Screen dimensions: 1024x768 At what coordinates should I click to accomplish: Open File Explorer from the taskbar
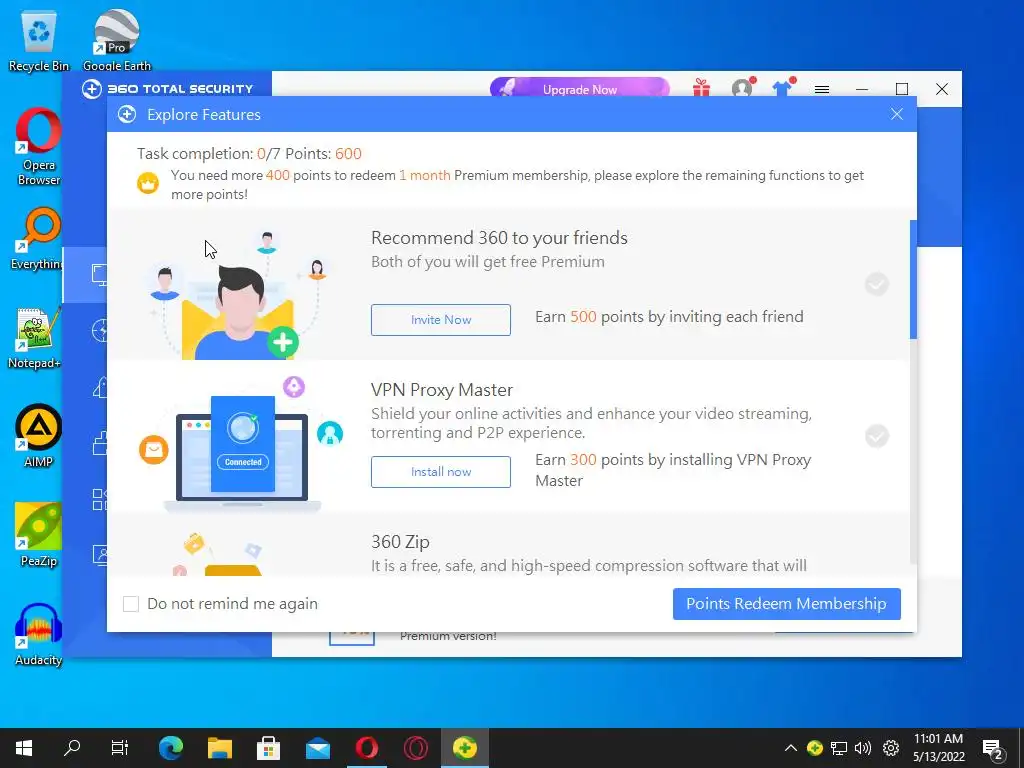point(220,748)
